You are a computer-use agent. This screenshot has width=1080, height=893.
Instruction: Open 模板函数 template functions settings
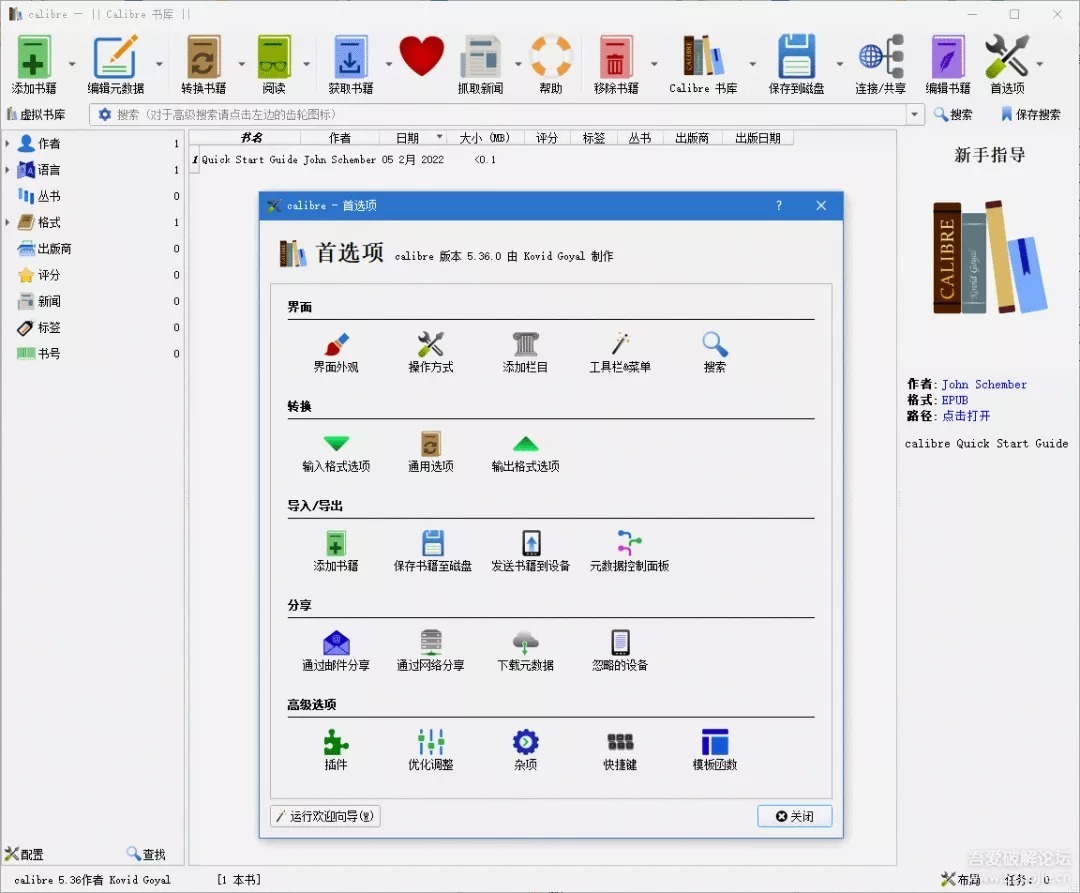pyautogui.click(x=715, y=750)
